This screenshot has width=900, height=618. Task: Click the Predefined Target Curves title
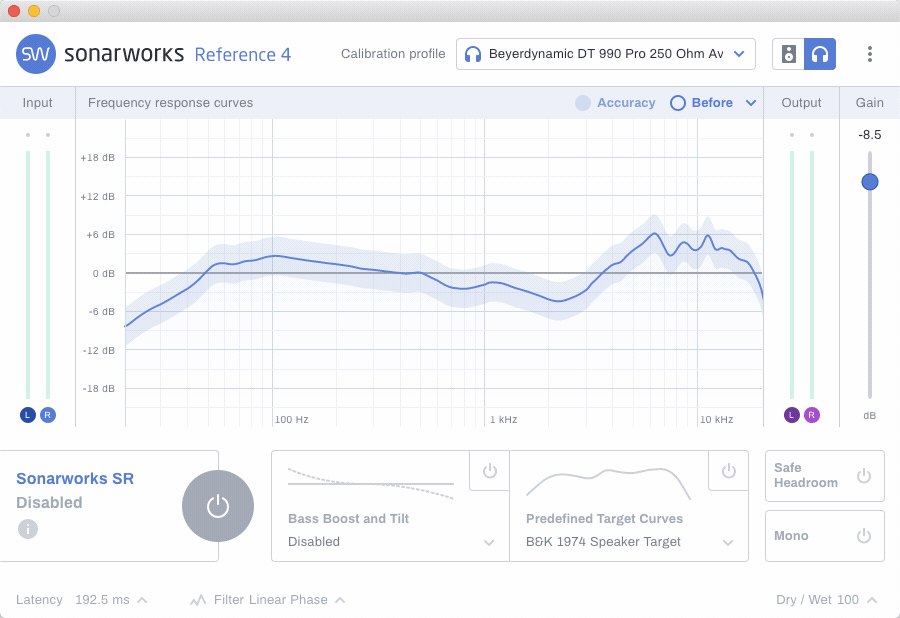604,519
